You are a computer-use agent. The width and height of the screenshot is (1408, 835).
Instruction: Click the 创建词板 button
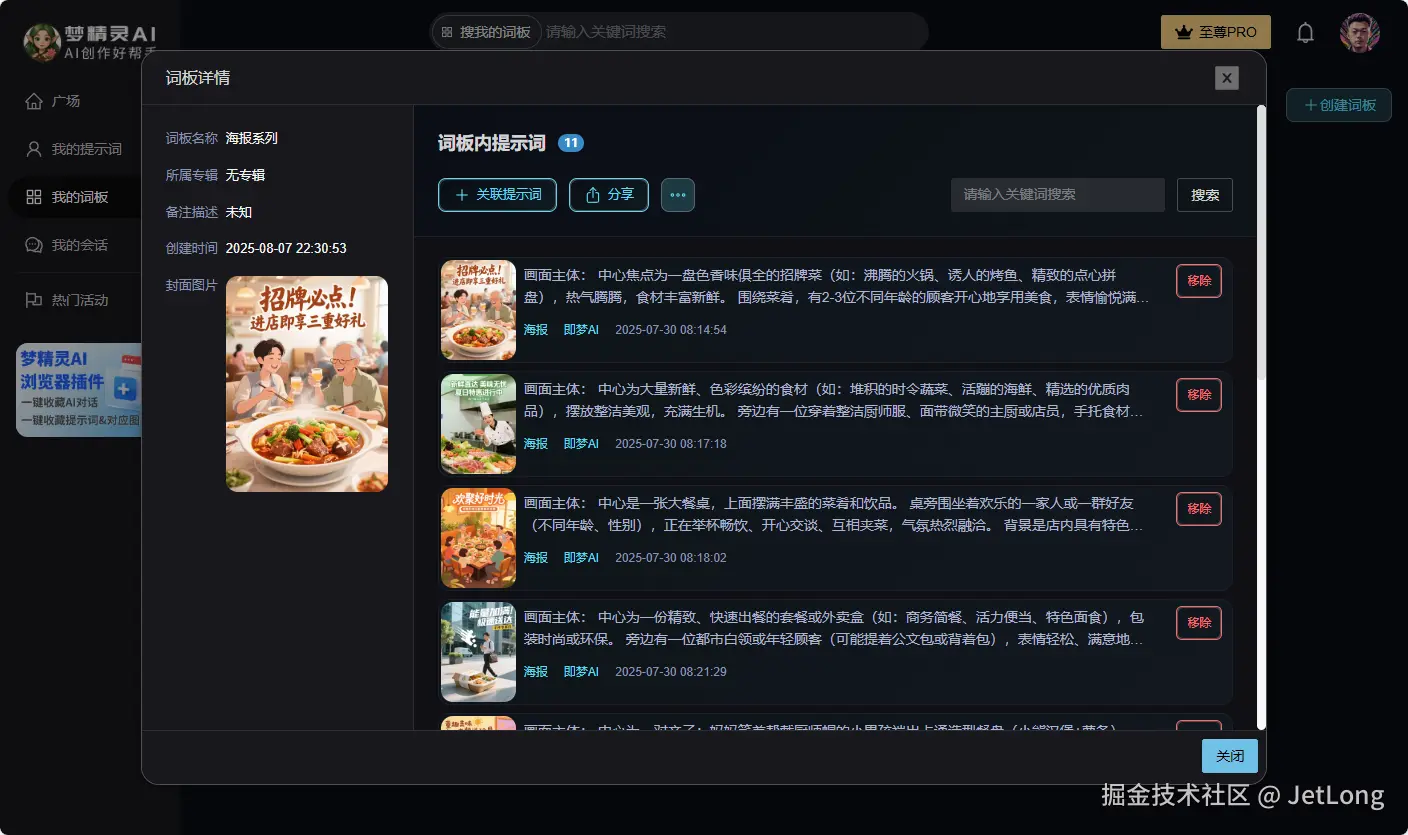click(x=1338, y=105)
